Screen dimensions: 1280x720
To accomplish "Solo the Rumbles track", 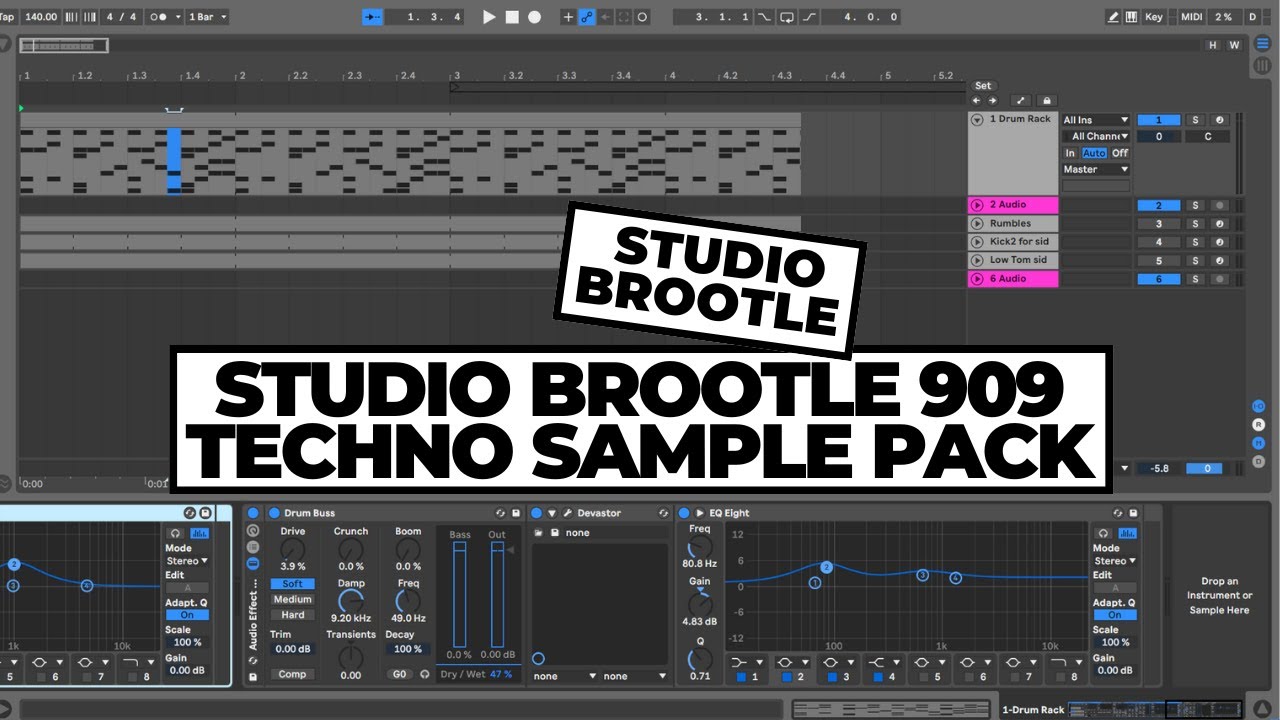I will coord(1194,224).
